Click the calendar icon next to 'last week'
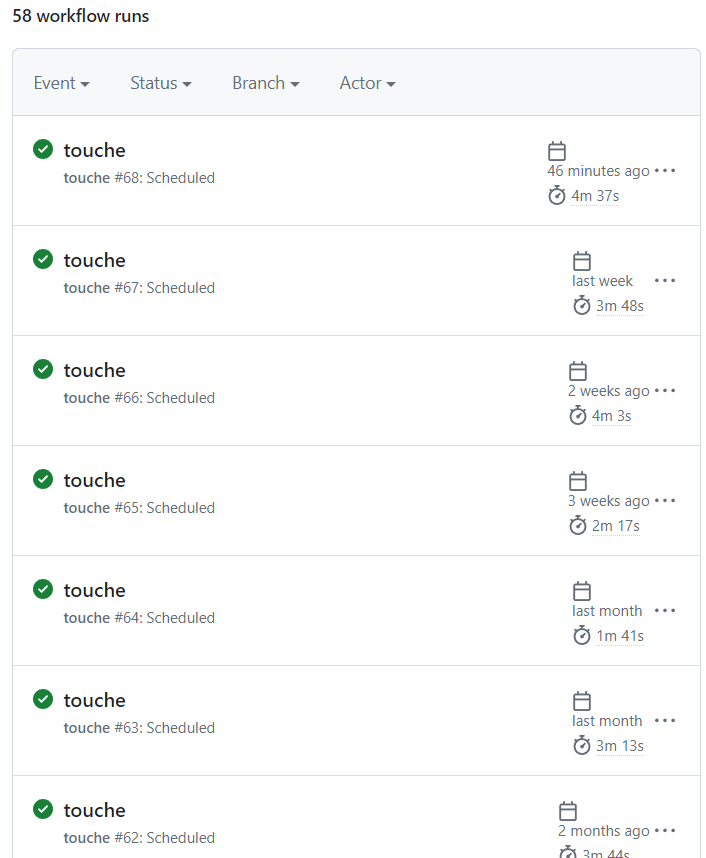This screenshot has width=706, height=858. (582, 260)
